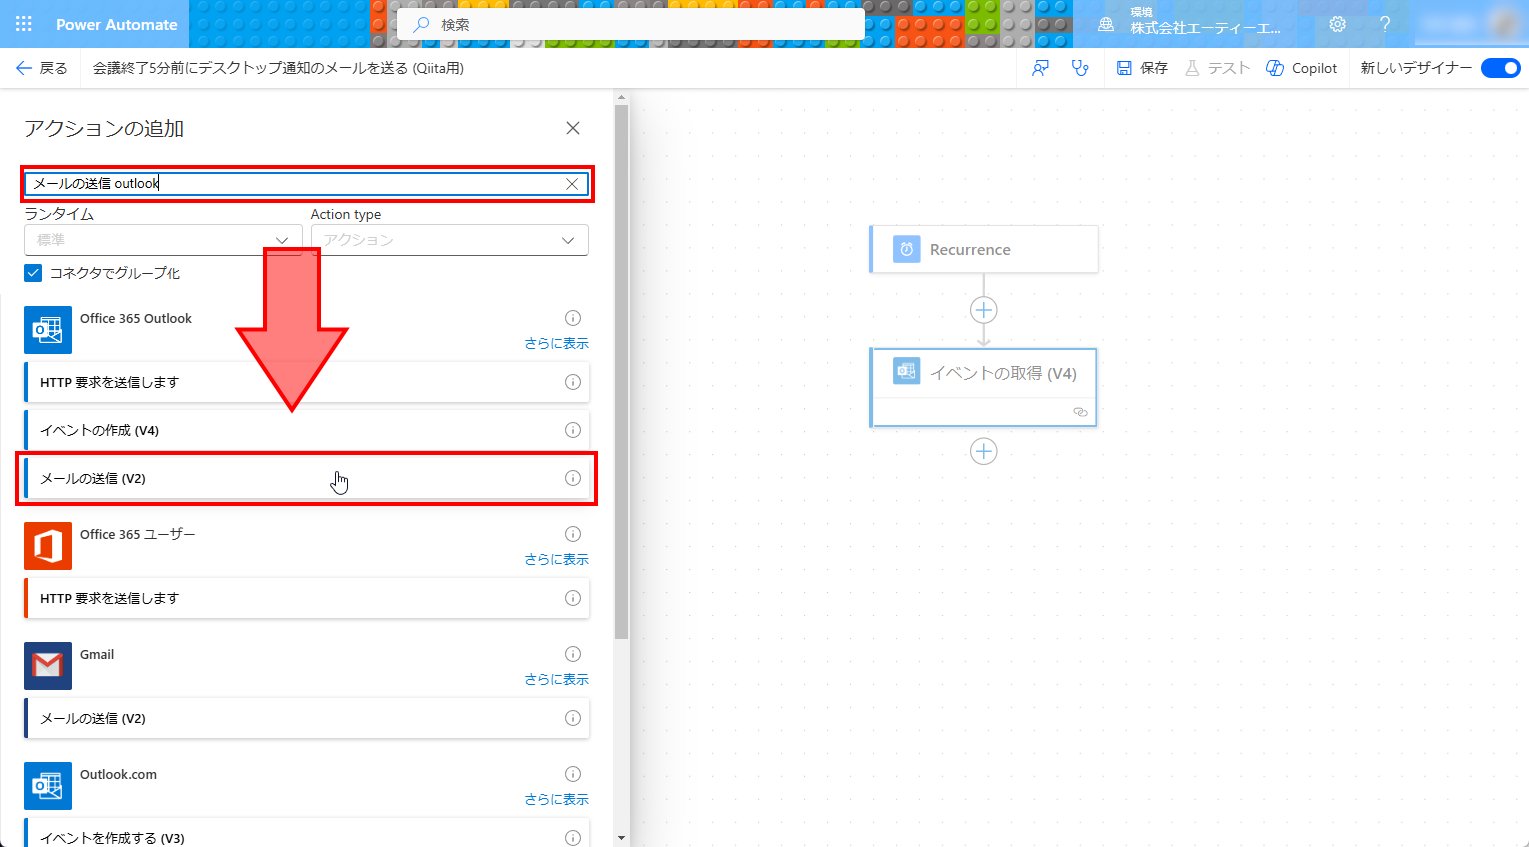The height and width of the screenshot is (847, 1529).
Task: Open the Copilot panel
Action: (x=1301, y=68)
